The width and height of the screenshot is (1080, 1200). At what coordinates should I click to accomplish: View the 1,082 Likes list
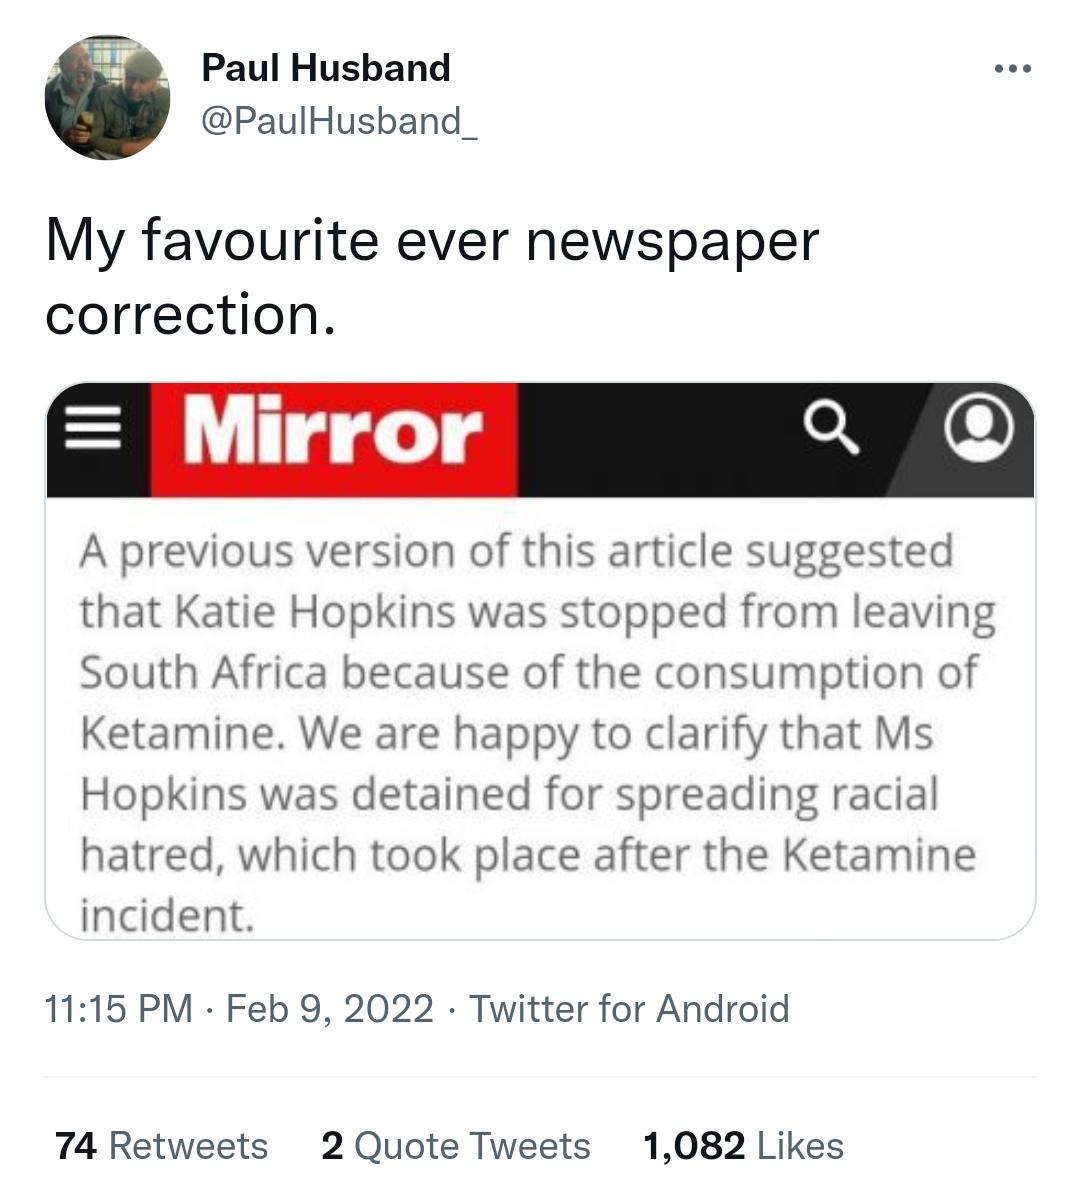tap(744, 1145)
